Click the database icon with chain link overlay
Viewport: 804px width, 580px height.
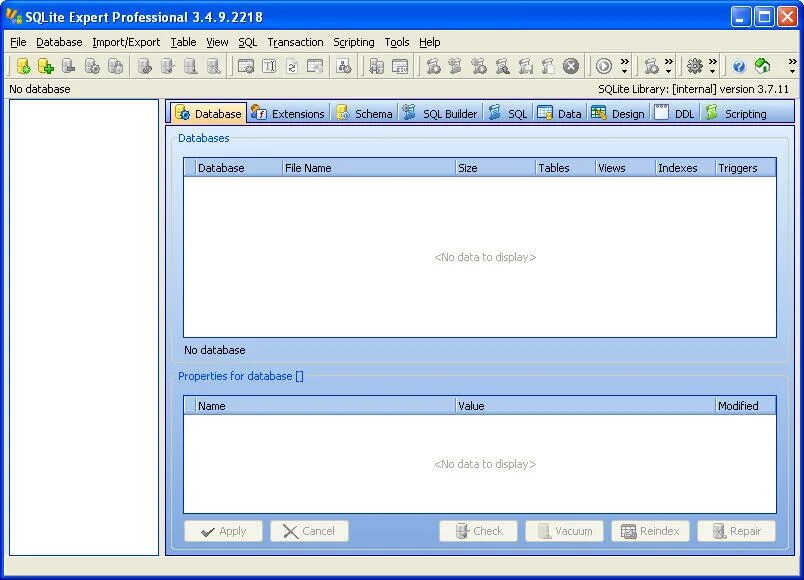tap(145, 66)
